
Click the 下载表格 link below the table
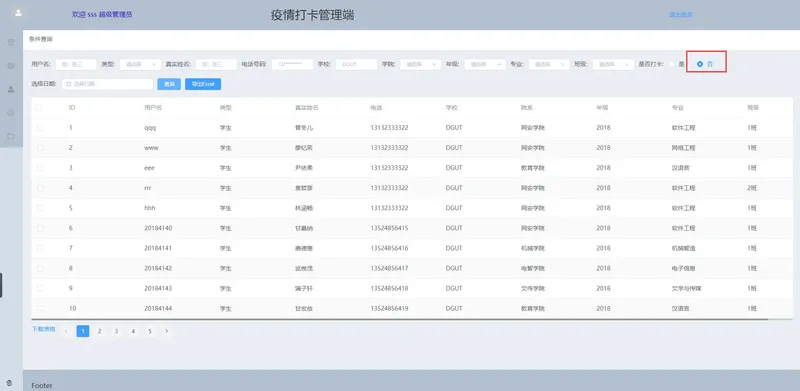pos(43,329)
